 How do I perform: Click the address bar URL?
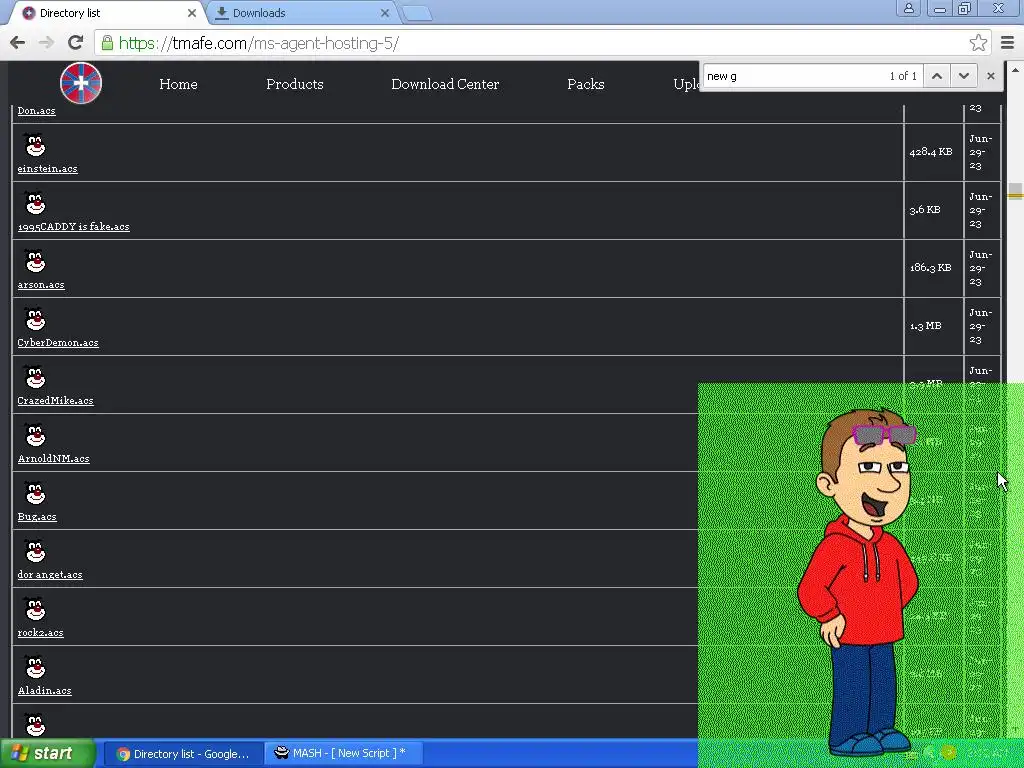coord(259,43)
